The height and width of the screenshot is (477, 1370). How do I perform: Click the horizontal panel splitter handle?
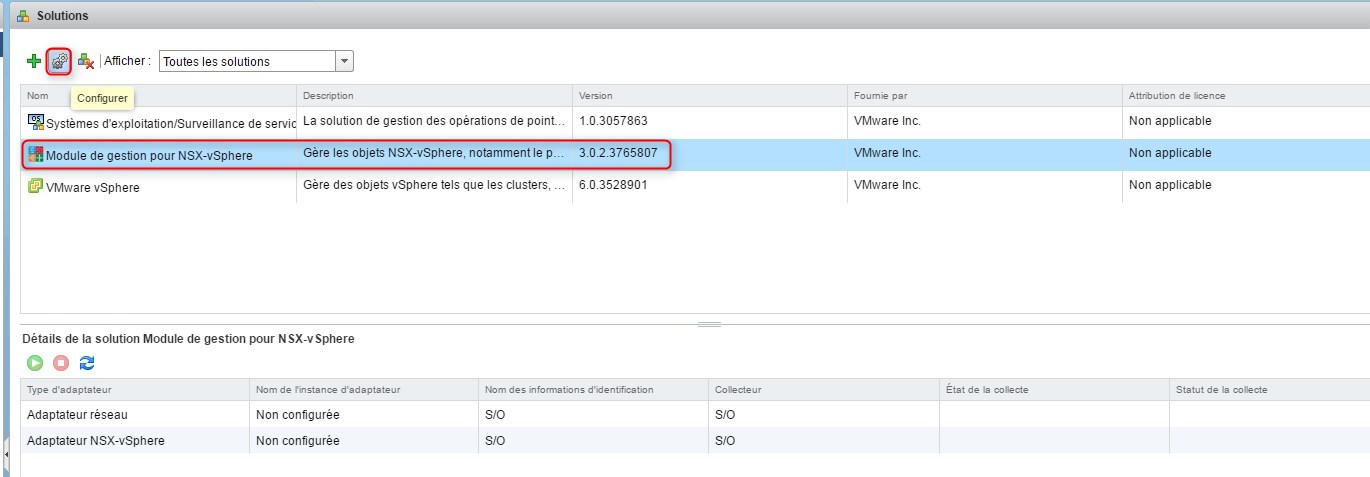709,324
